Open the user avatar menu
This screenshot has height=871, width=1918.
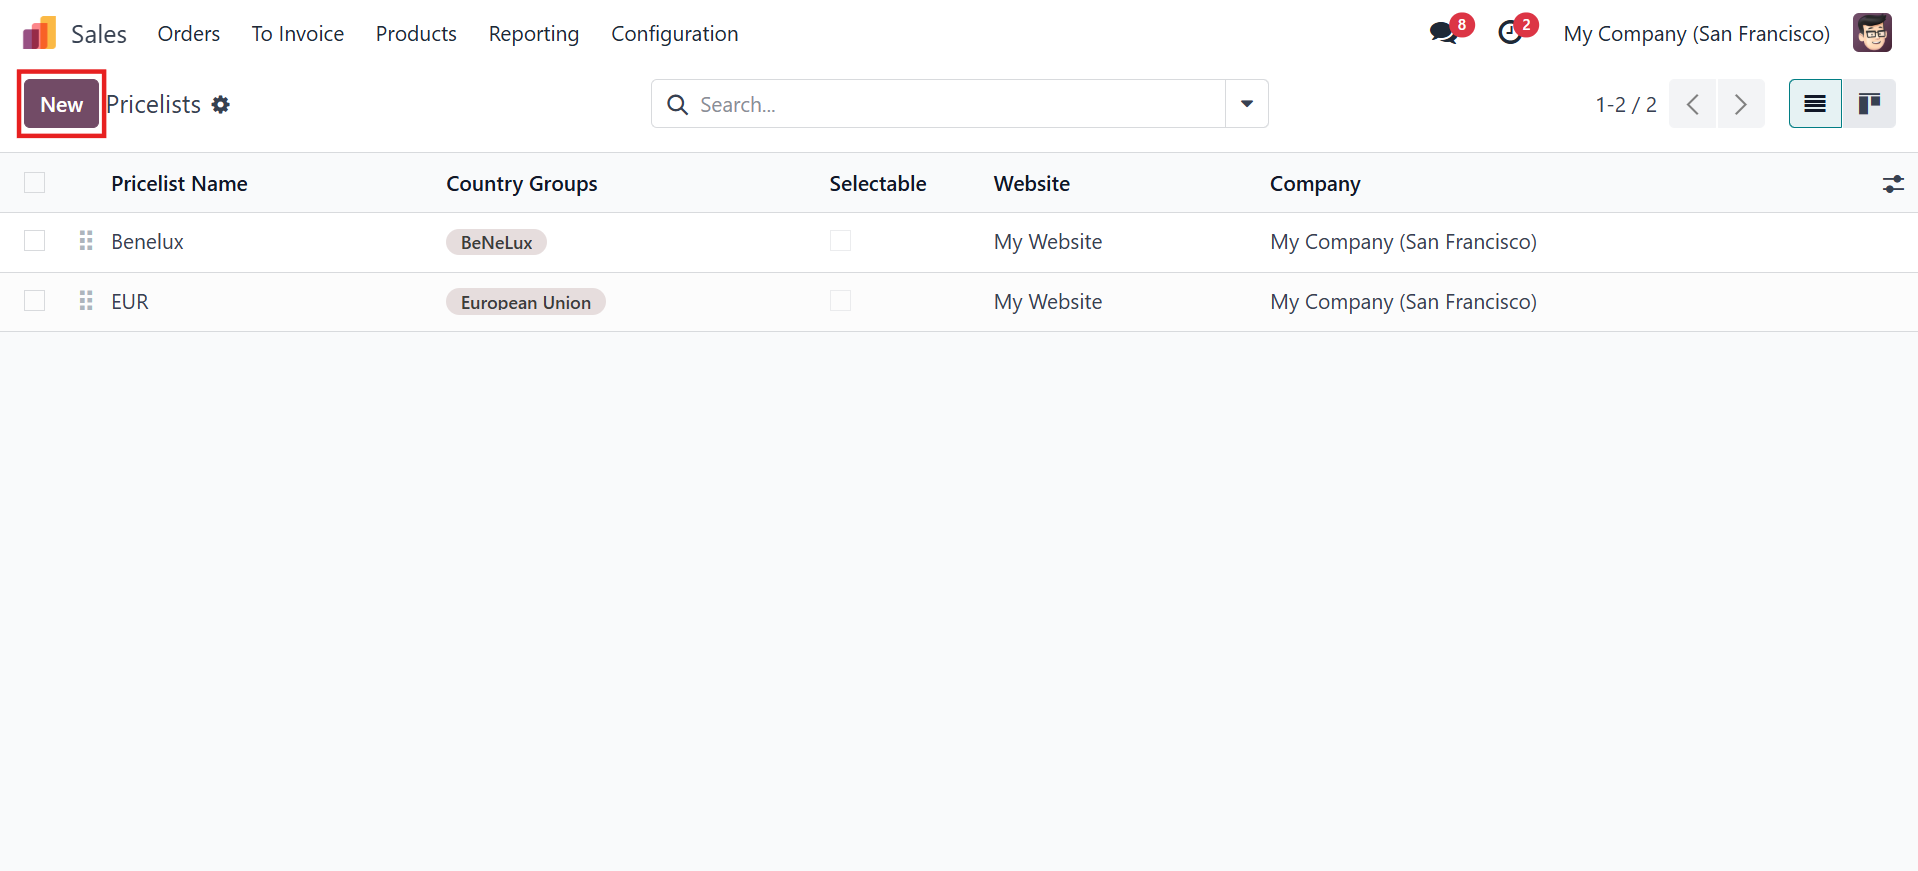tap(1872, 33)
